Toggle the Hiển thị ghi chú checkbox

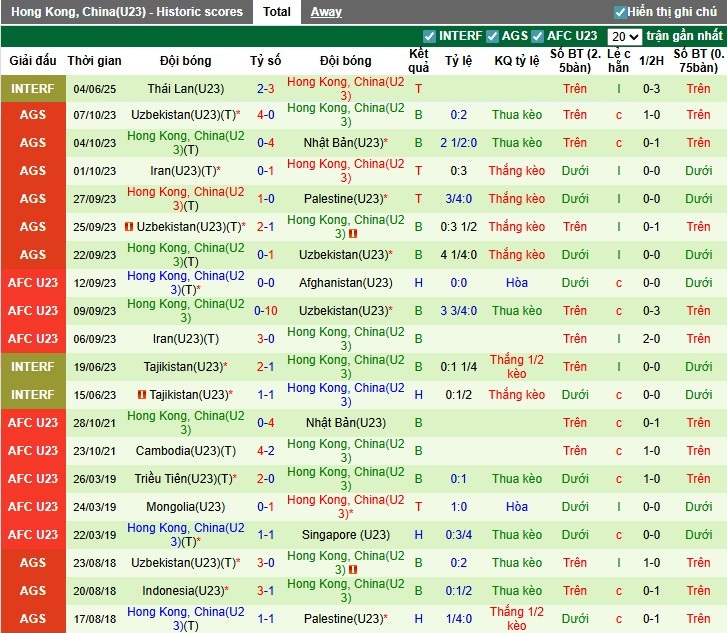tap(620, 12)
